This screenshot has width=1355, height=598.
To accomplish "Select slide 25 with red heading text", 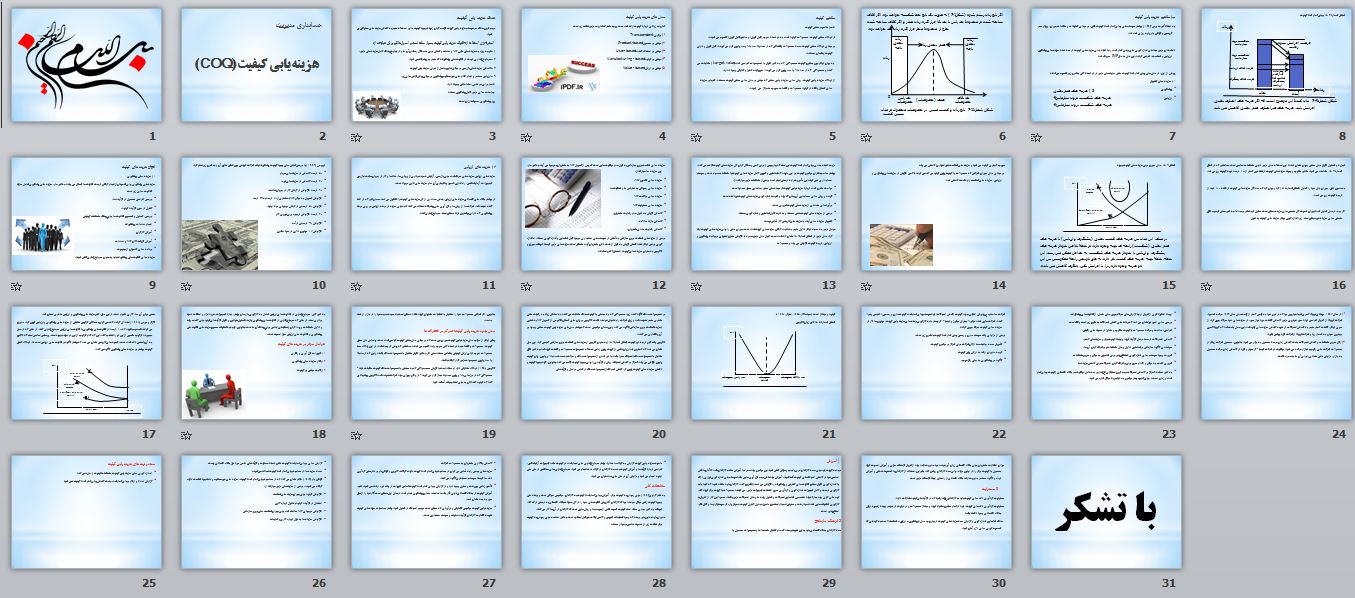I will point(86,512).
